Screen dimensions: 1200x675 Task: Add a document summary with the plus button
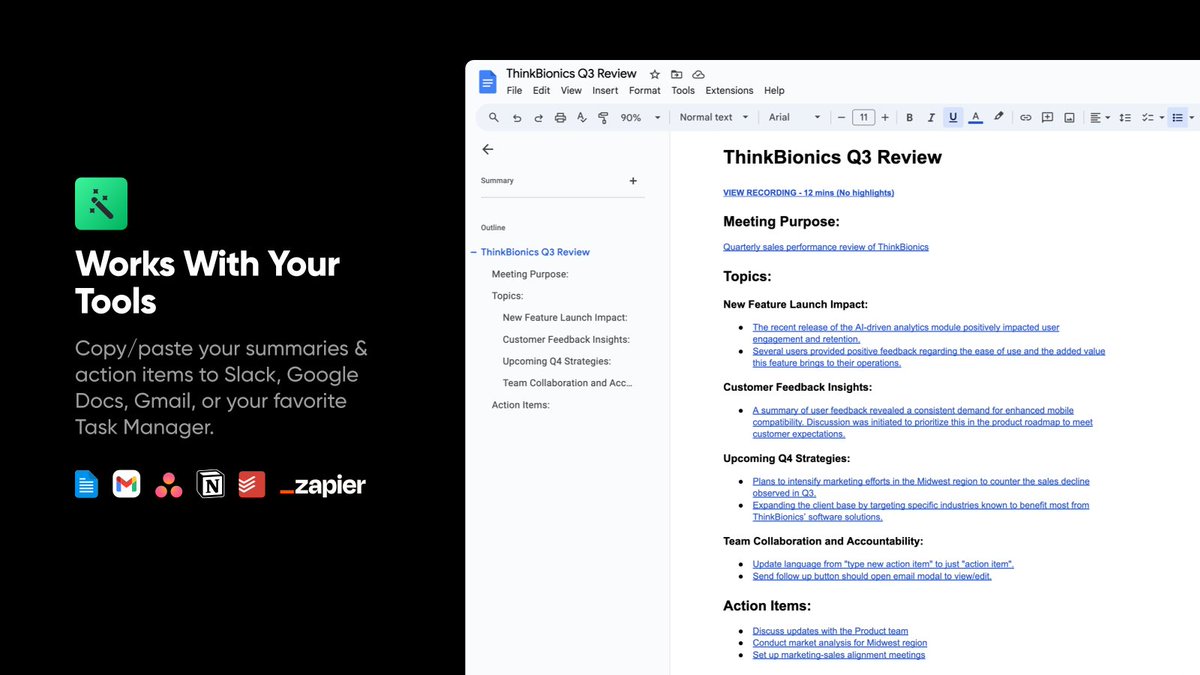(x=633, y=181)
